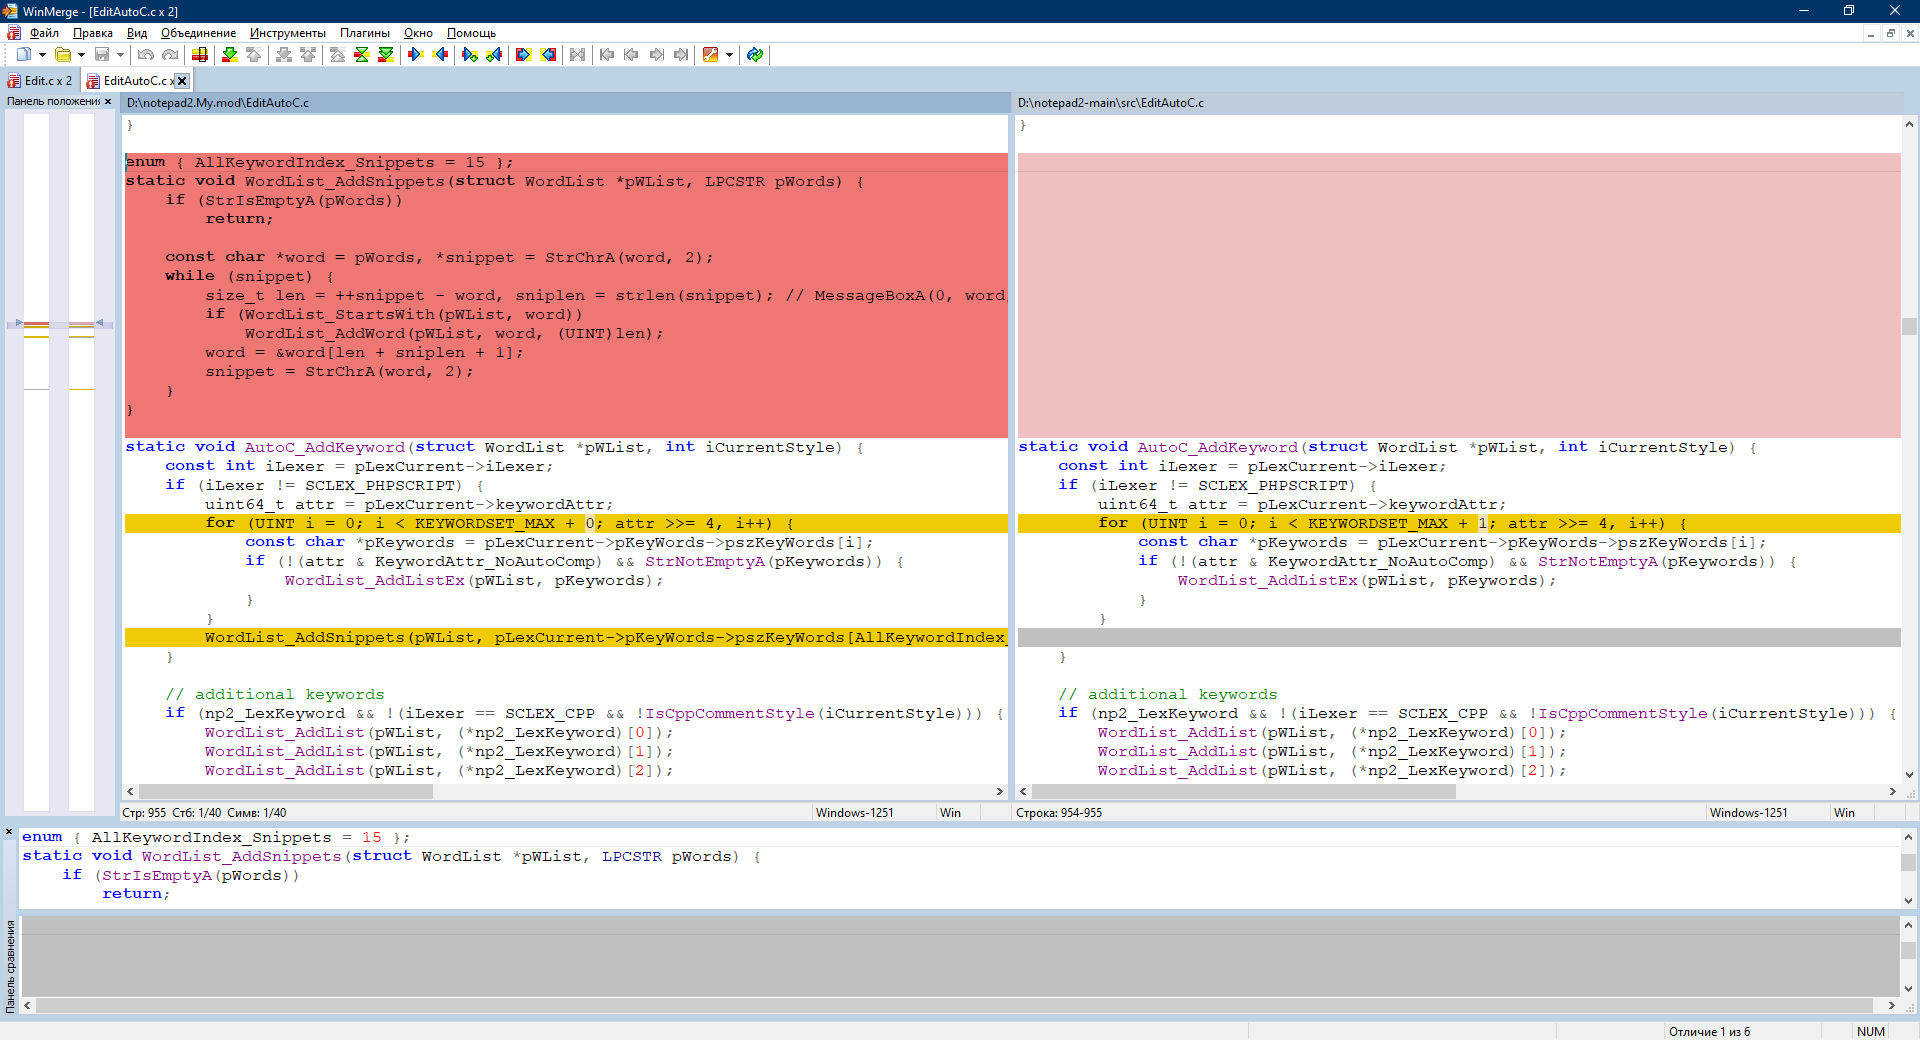This screenshot has width=1920, height=1040.
Task: Jump to the next difference
Action: [230, 55]
